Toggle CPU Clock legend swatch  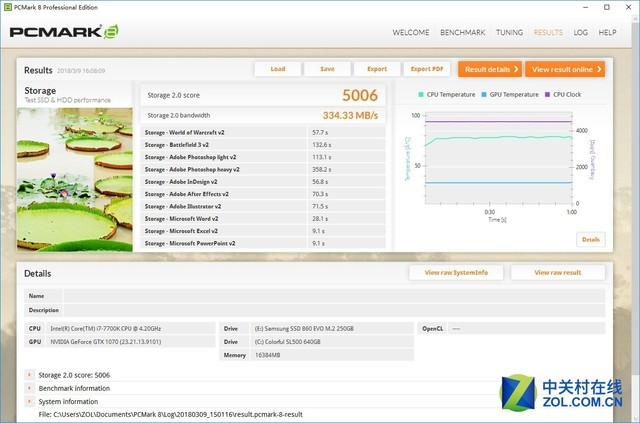click(548, 94)
